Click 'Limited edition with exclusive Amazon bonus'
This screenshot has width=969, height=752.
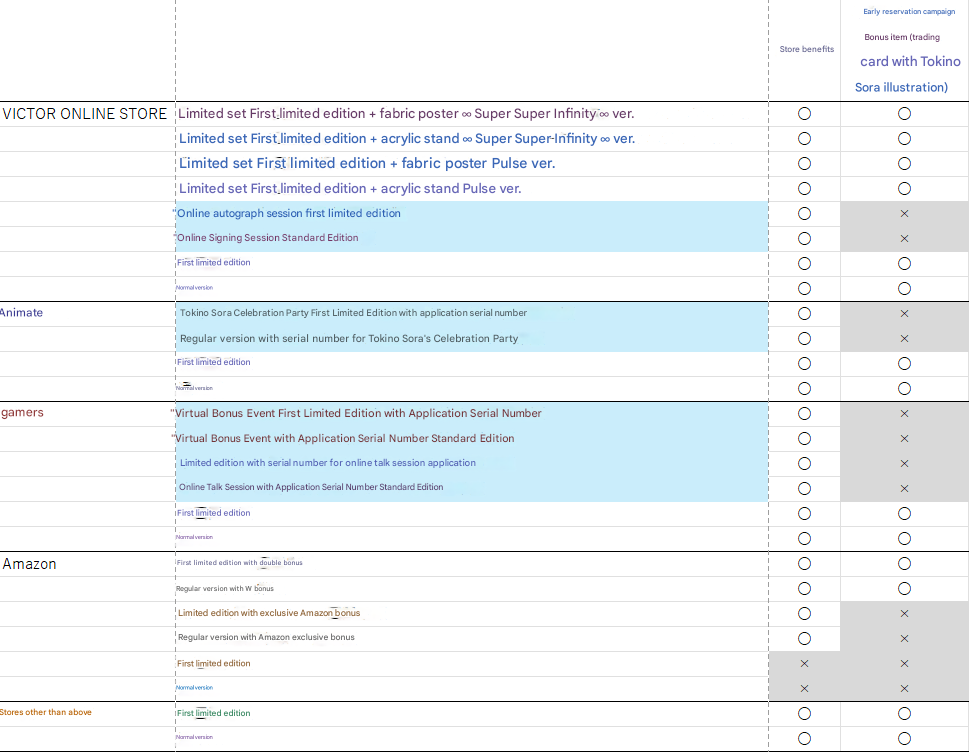pos(269,613)
